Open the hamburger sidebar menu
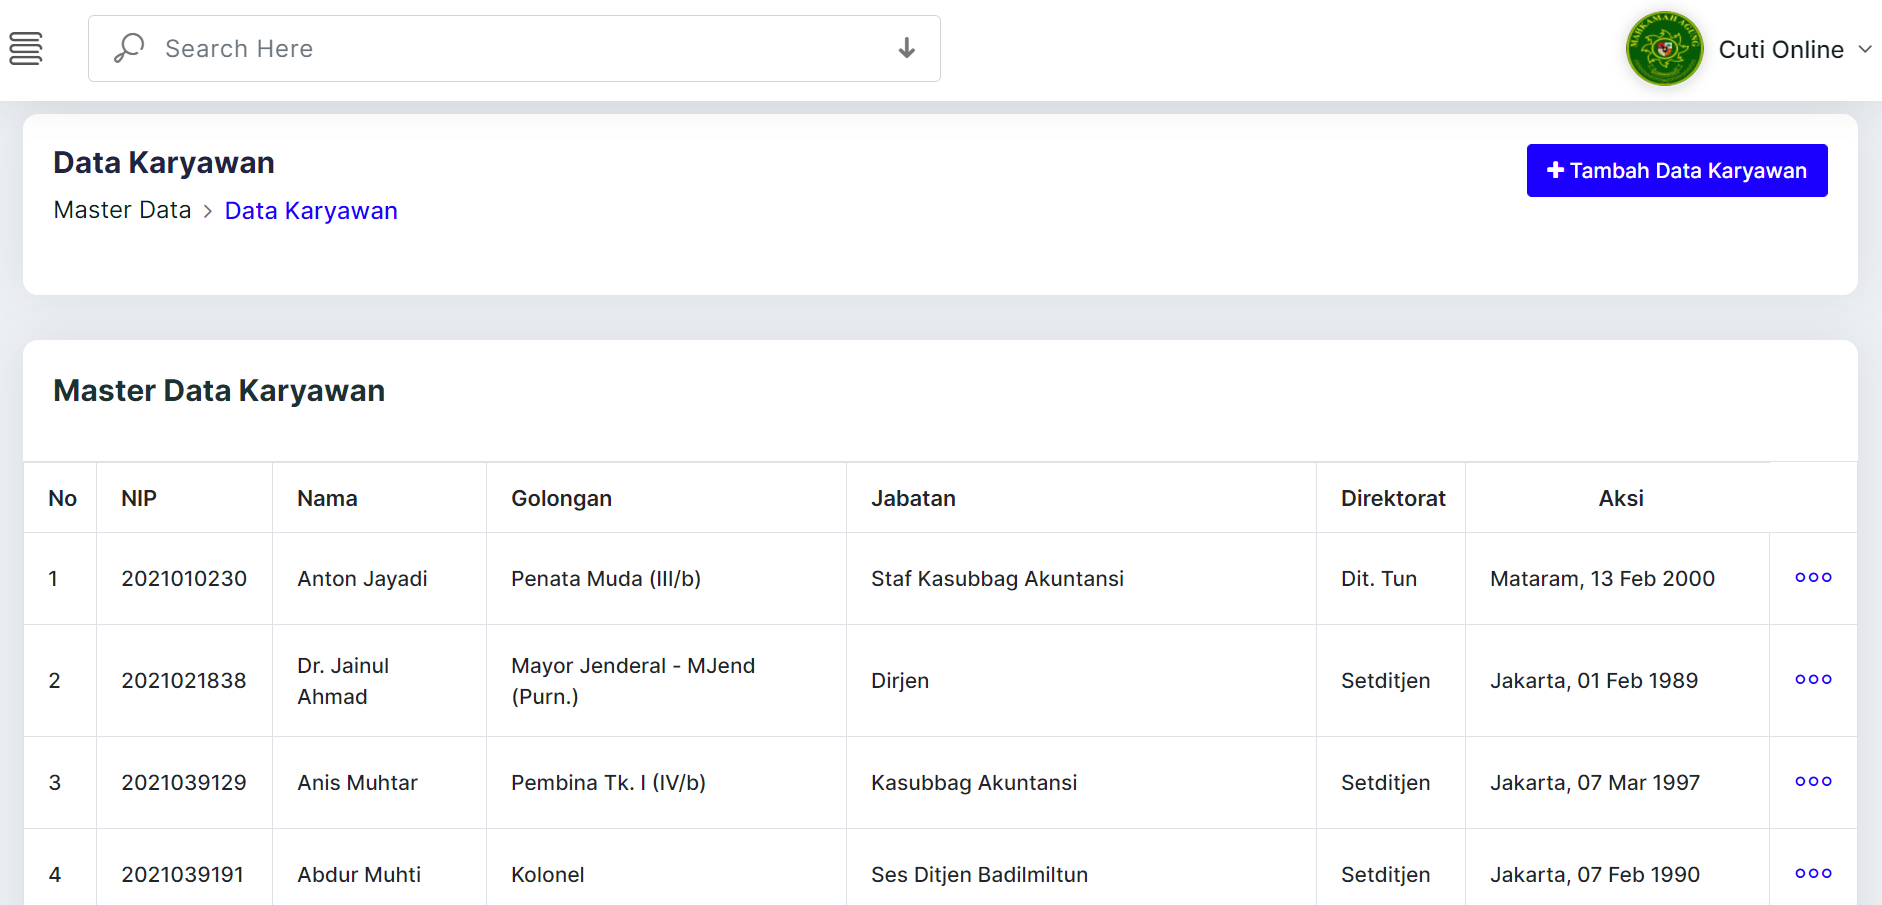Image resolution: width=1882 pixels, height=905 pixels. [26, 48]
